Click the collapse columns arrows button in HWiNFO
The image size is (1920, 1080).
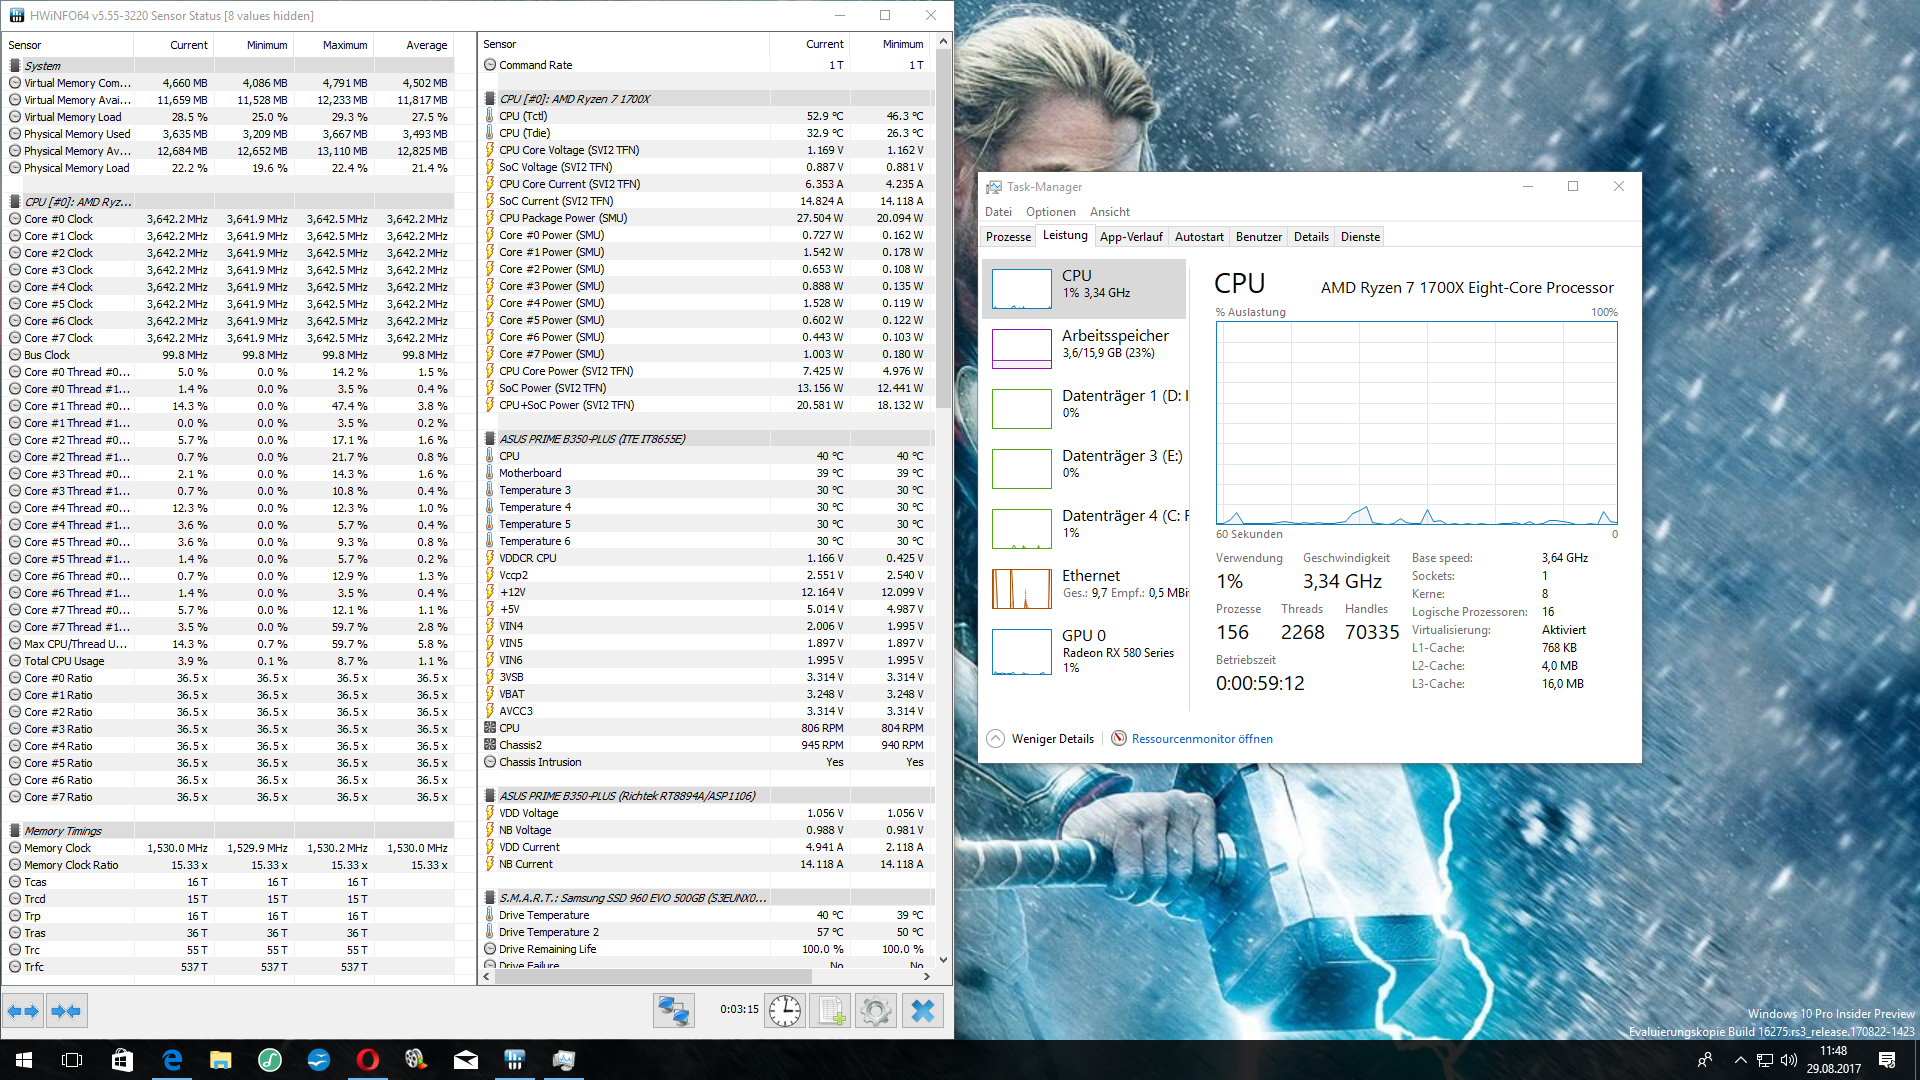[66, 1011]
